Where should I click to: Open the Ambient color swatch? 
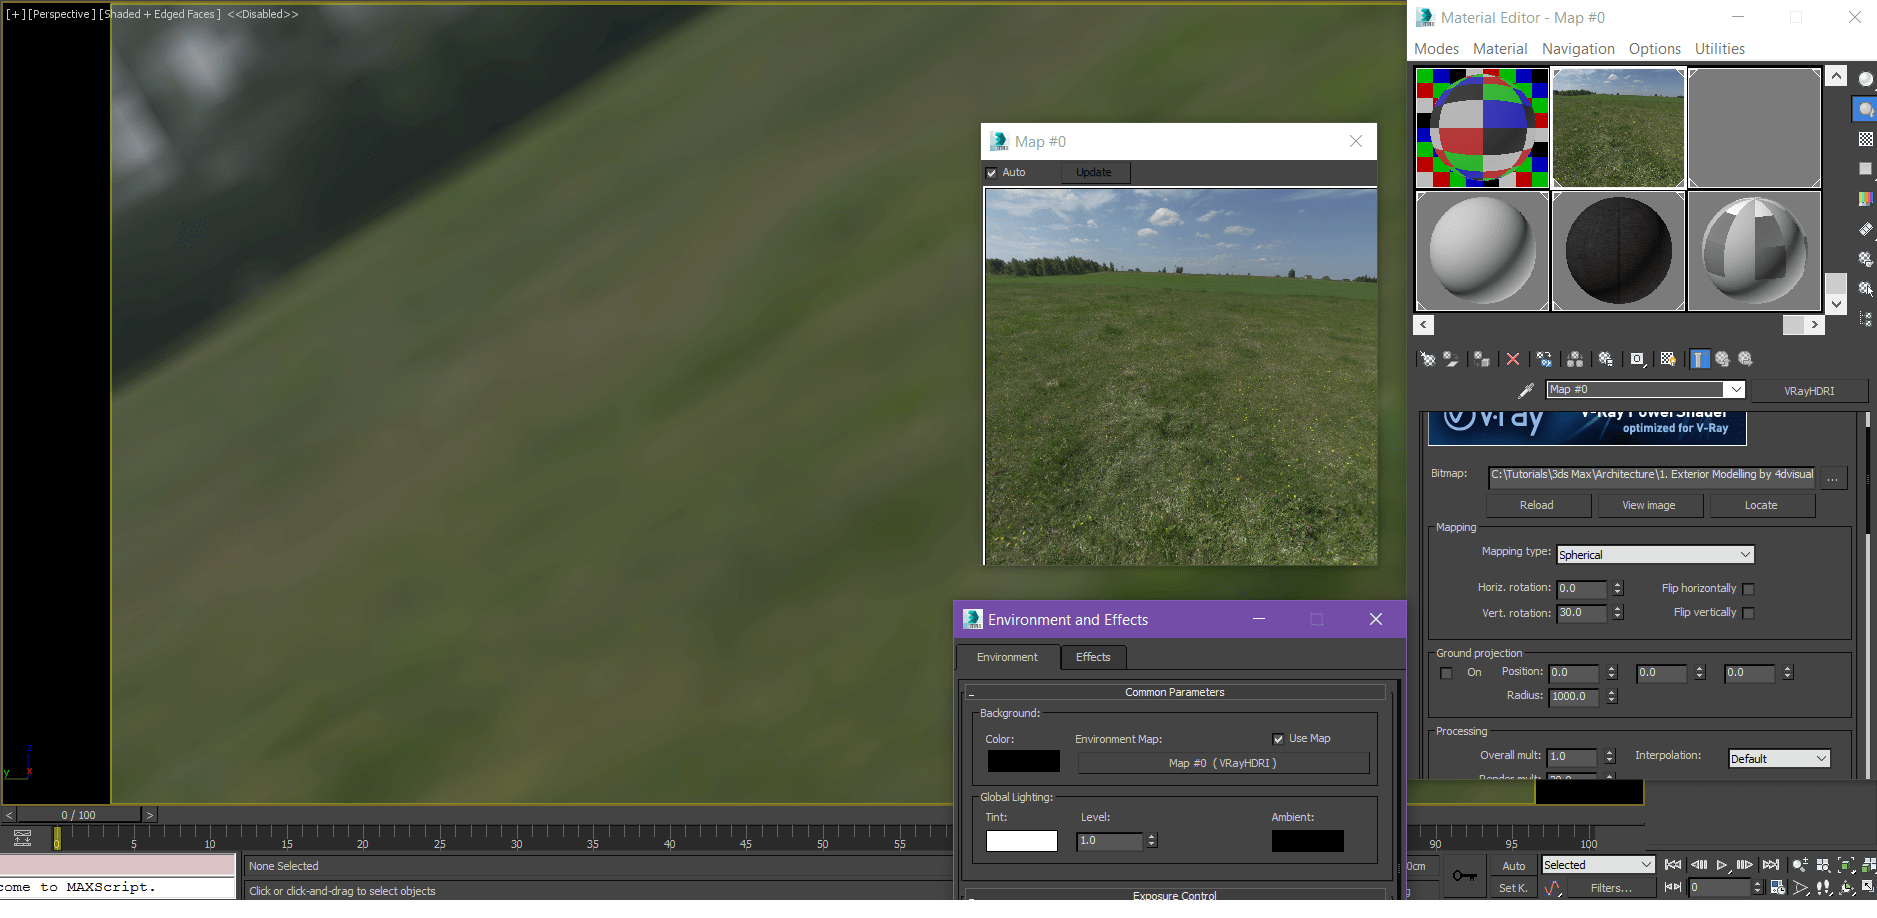[1308, 841]
